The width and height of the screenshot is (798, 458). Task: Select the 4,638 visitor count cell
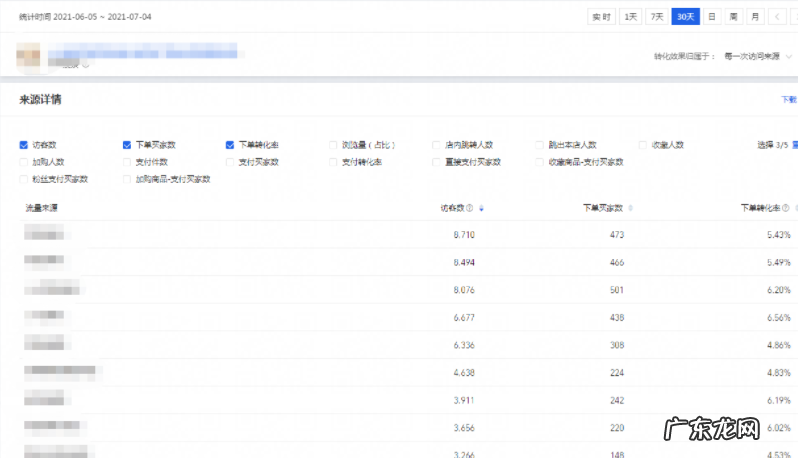click(x=464, y=373)
